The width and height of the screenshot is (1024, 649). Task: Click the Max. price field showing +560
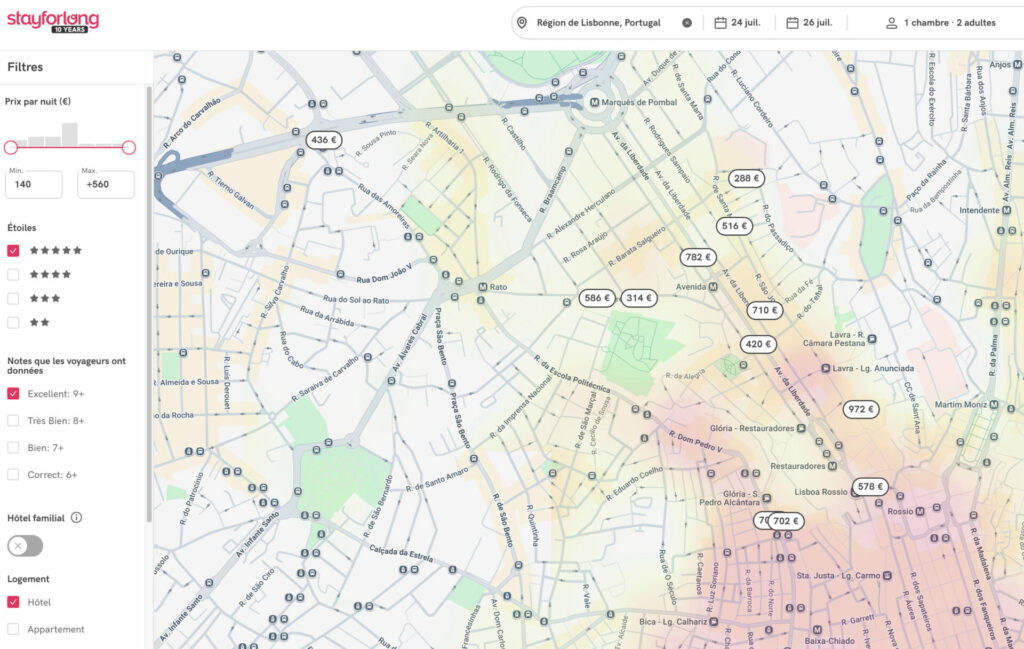pos(106,184)
